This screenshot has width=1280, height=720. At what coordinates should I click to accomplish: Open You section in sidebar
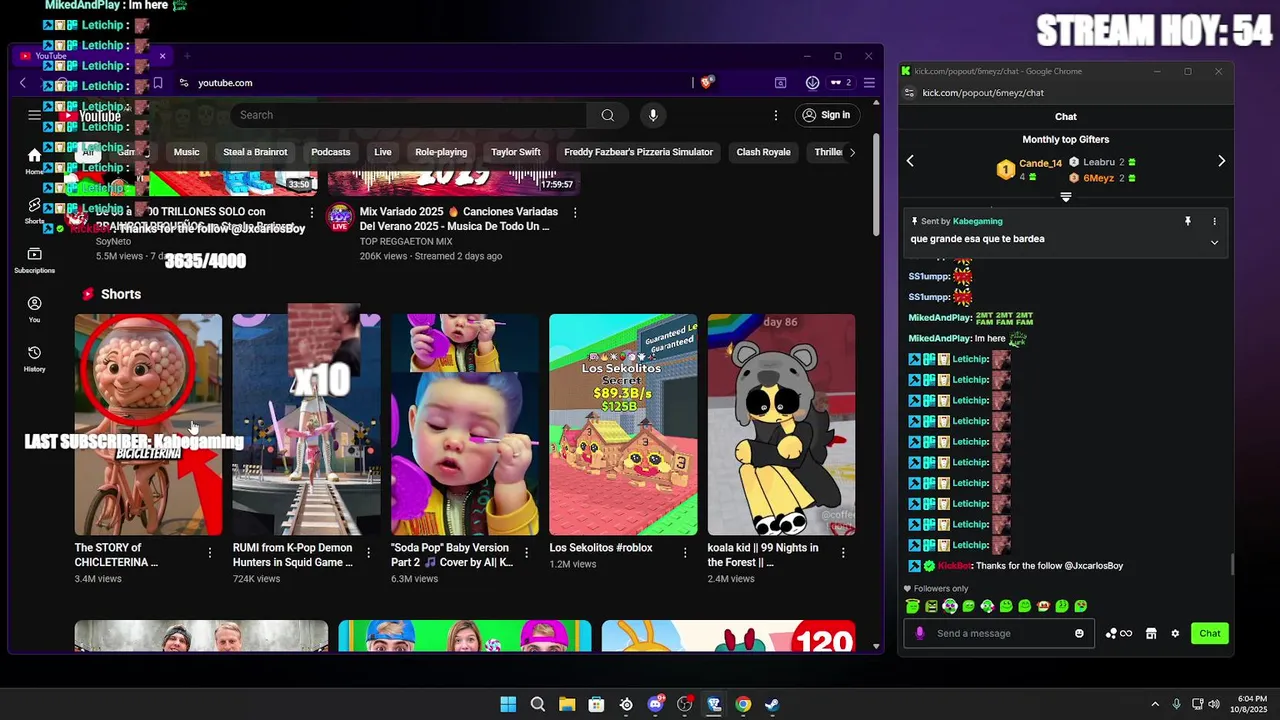[34, 309]
